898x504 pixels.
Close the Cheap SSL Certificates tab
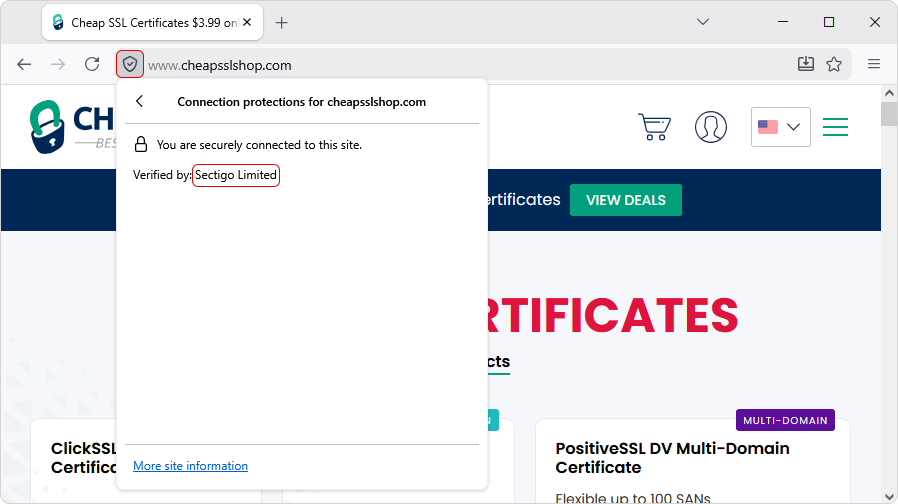click(247, 22)
